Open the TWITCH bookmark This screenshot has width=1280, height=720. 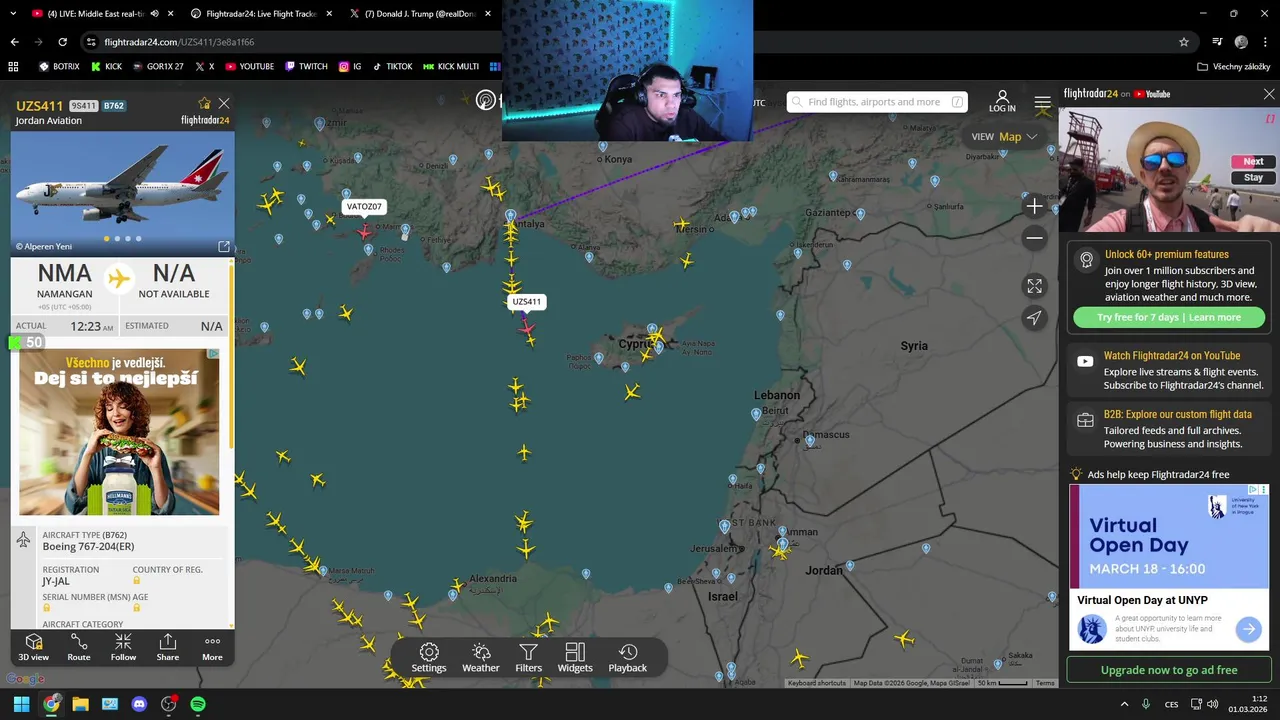(x=306, y=66)
